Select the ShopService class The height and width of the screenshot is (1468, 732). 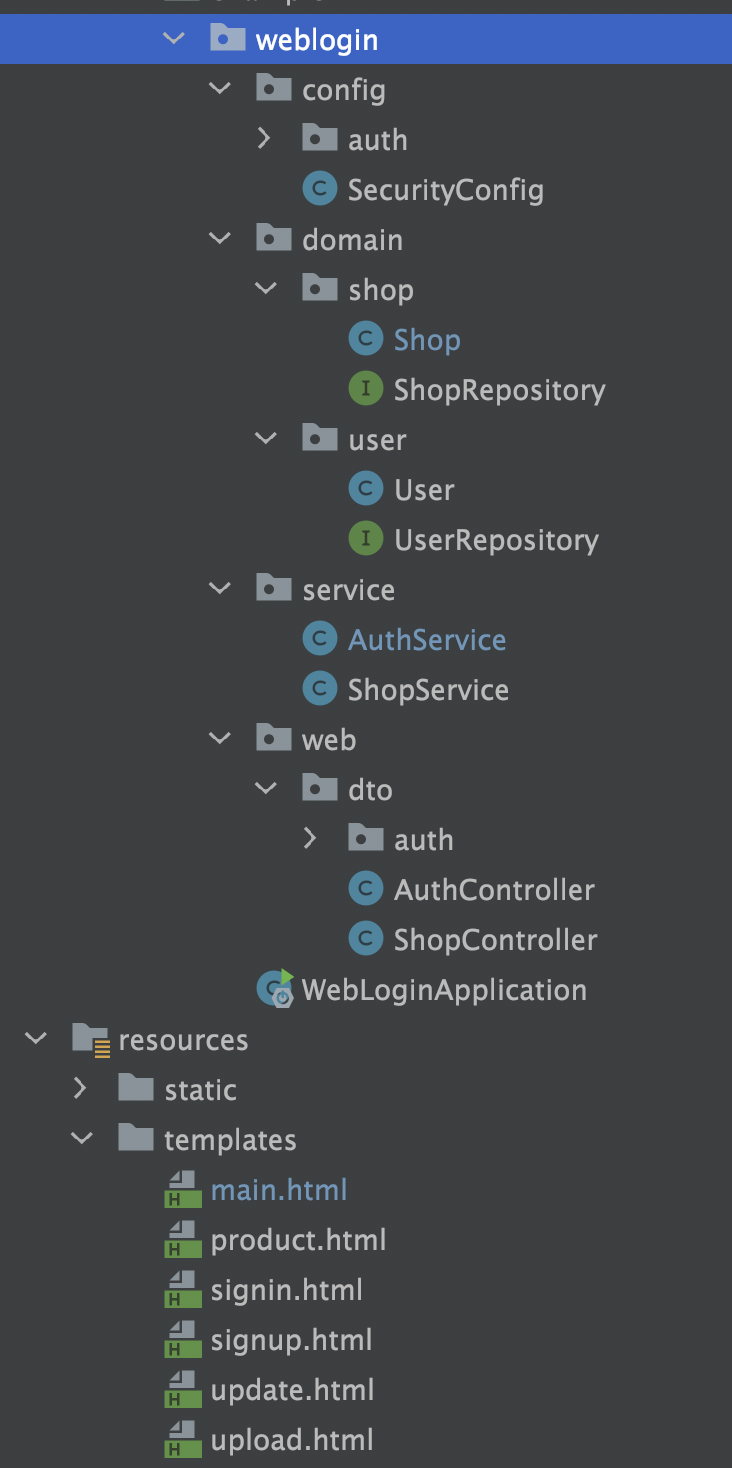pos(428,690)
